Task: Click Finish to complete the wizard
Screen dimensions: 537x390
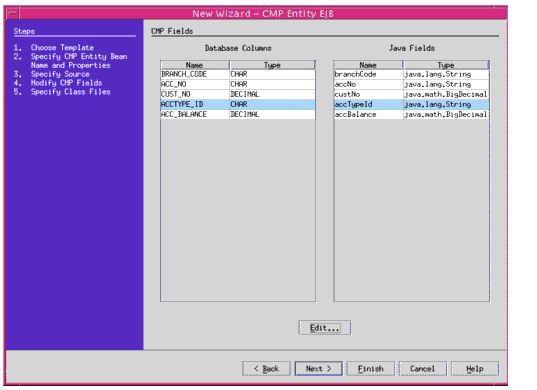Action: pos(371,368)
